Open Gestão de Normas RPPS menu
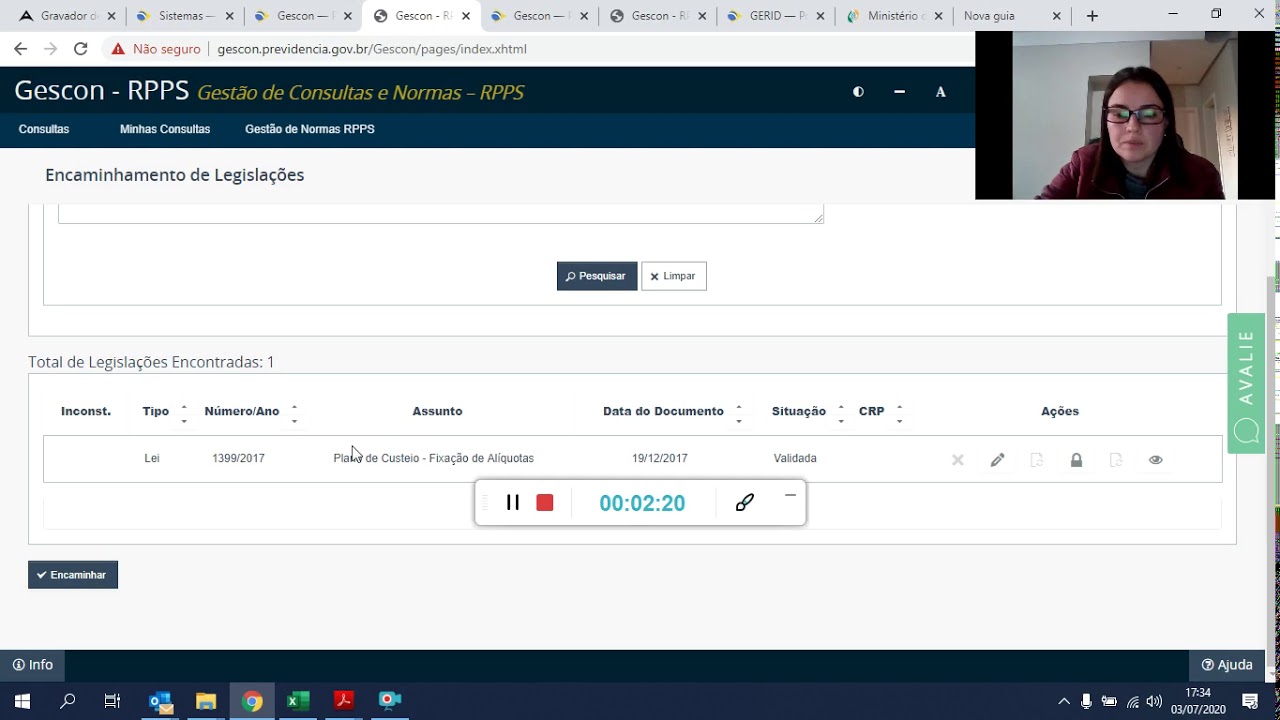 point(310,129)
